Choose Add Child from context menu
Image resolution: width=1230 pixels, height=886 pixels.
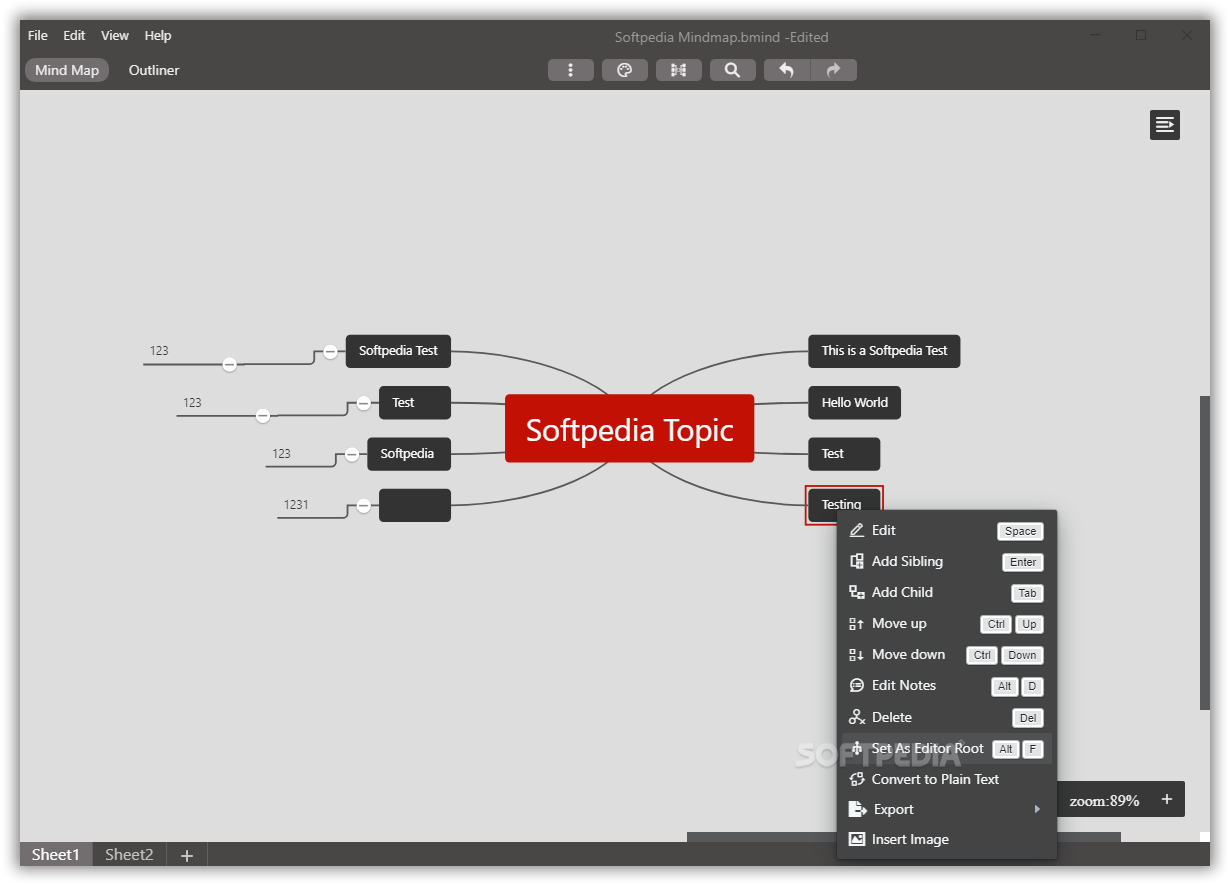902,592
